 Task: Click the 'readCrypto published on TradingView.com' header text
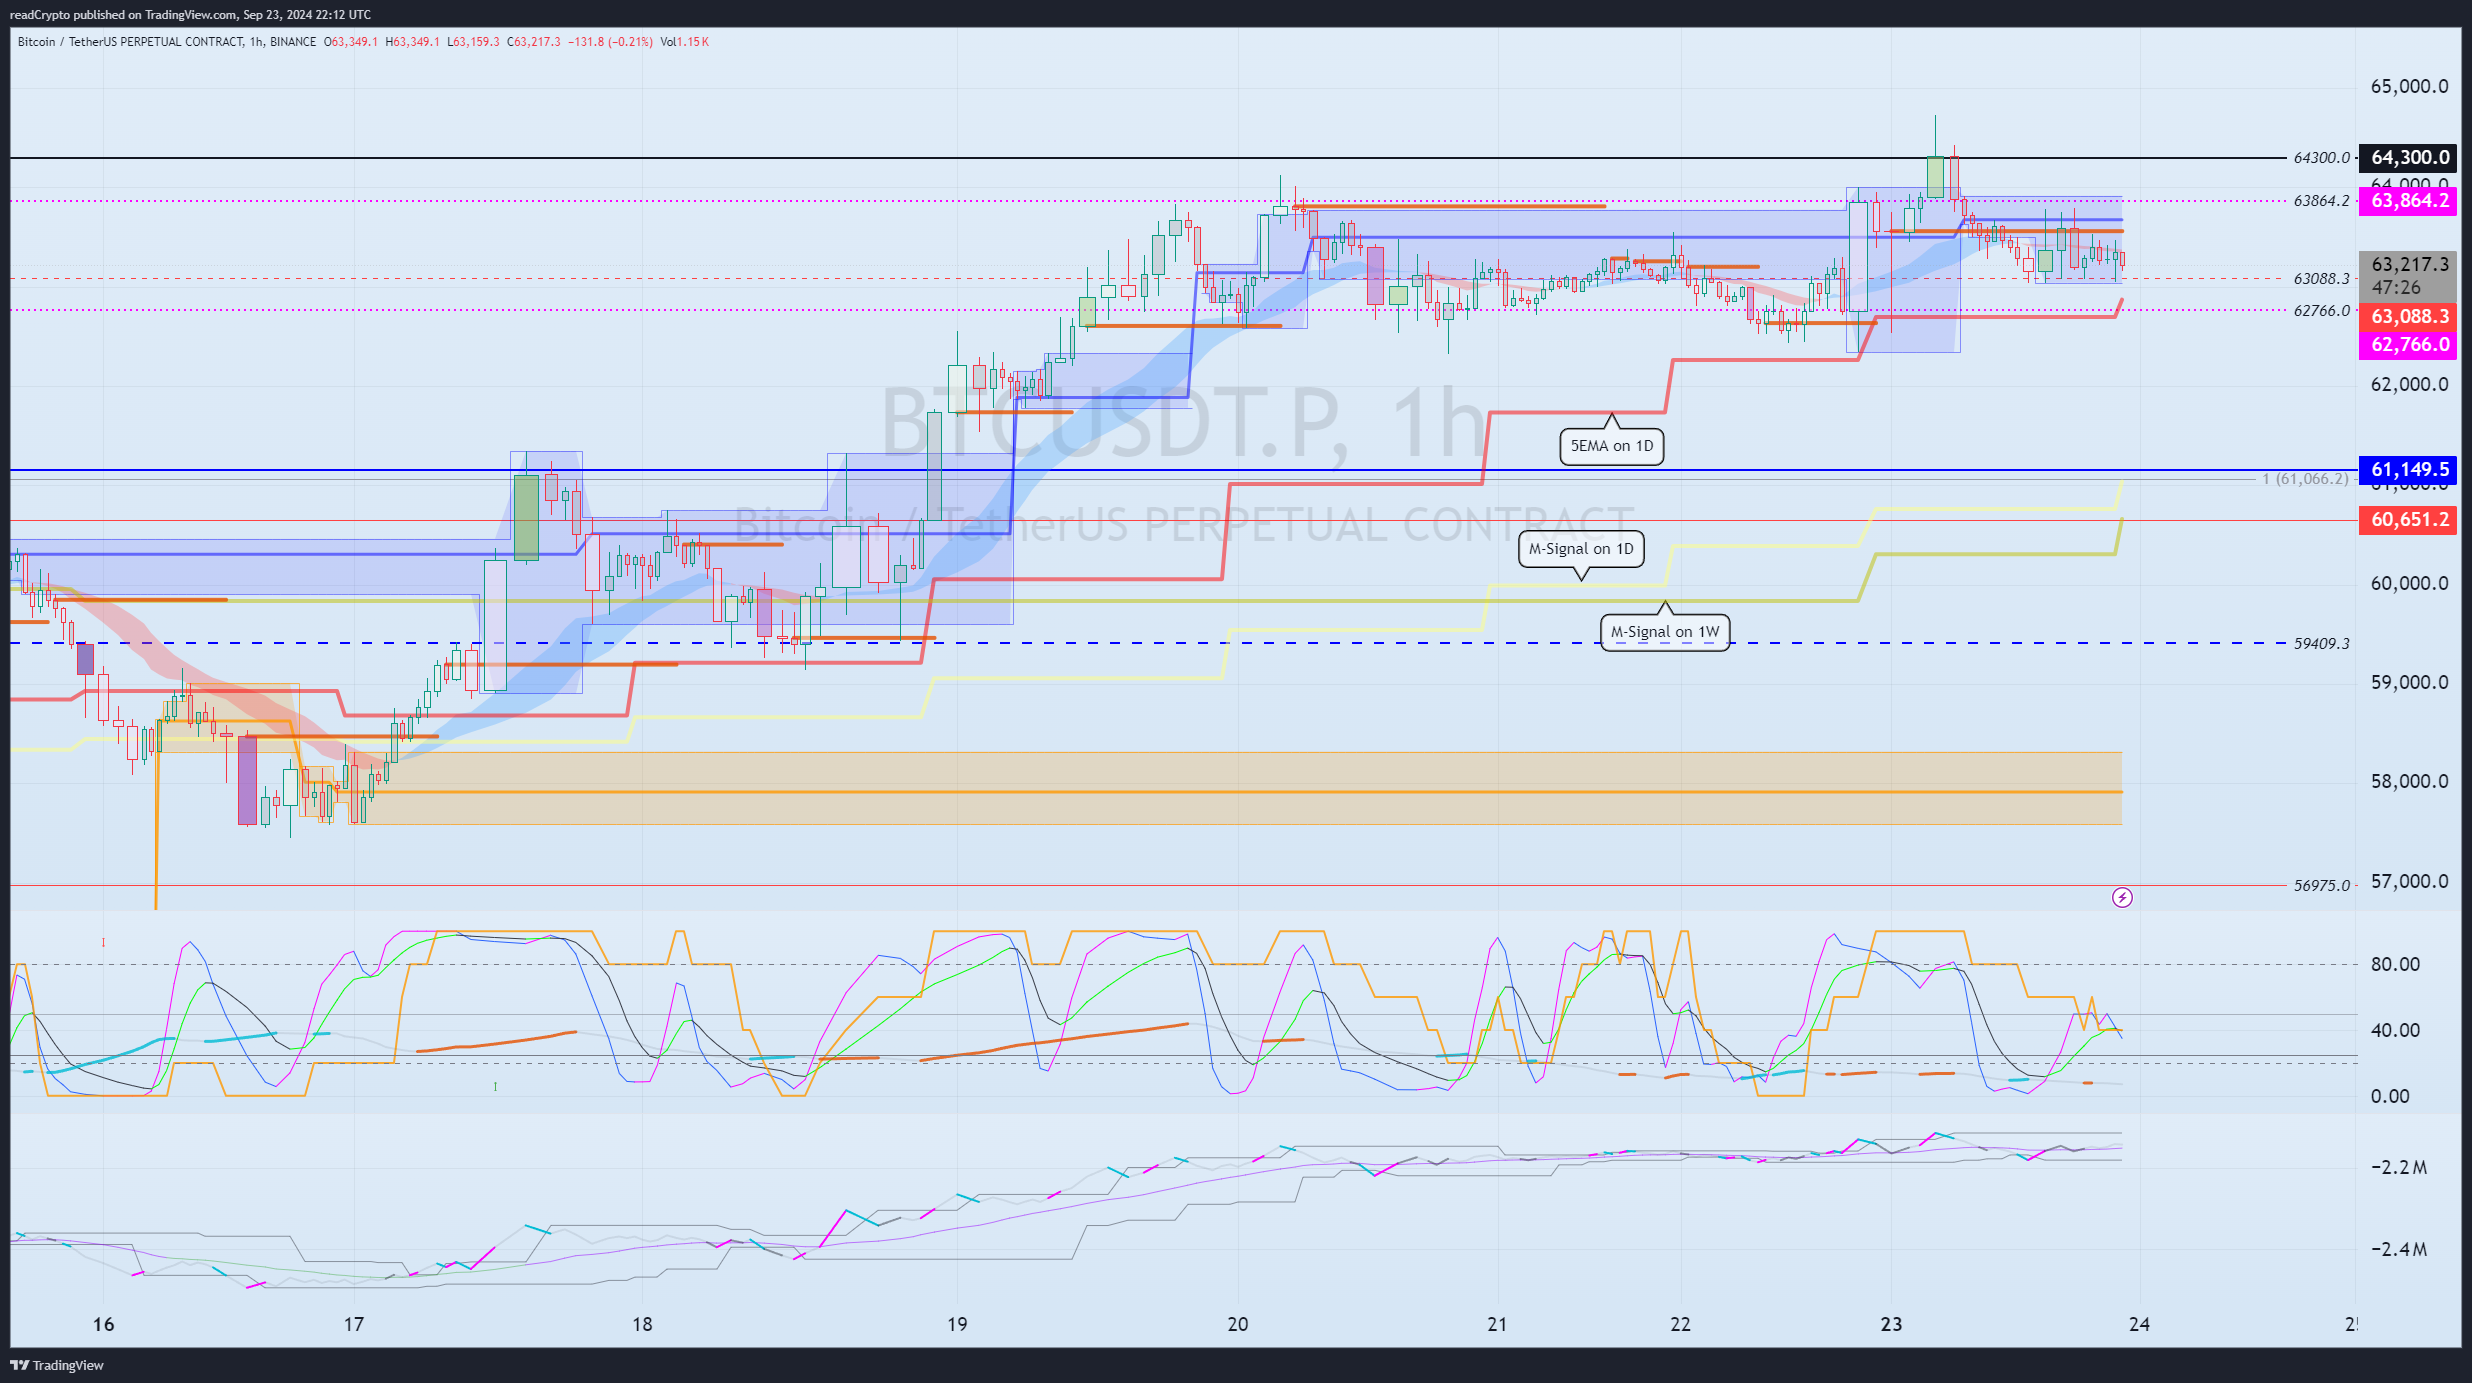[x=123, y=15]
